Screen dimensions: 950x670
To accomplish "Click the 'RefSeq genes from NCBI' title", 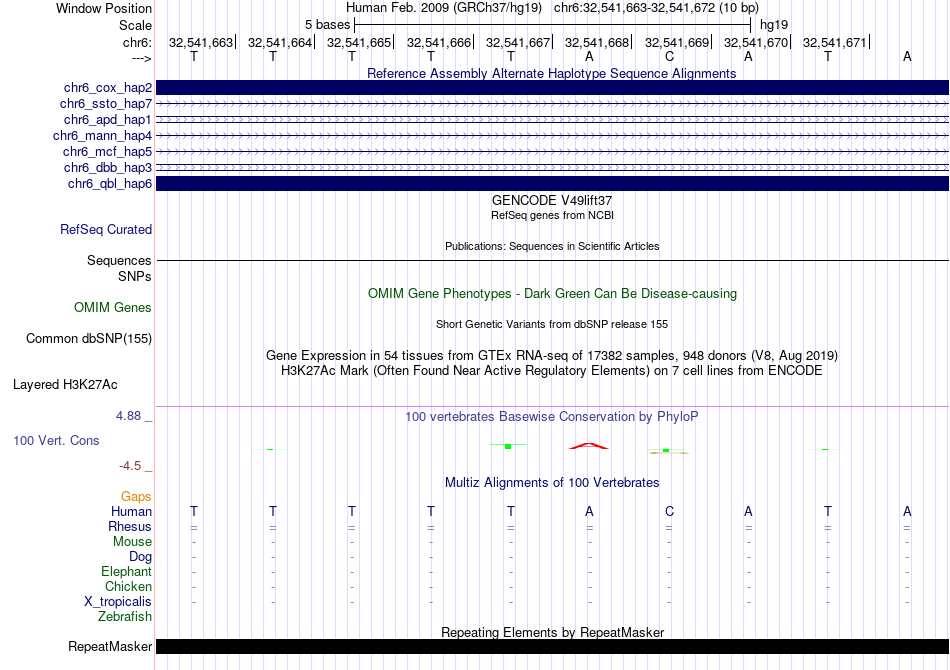I will (552, 215).
